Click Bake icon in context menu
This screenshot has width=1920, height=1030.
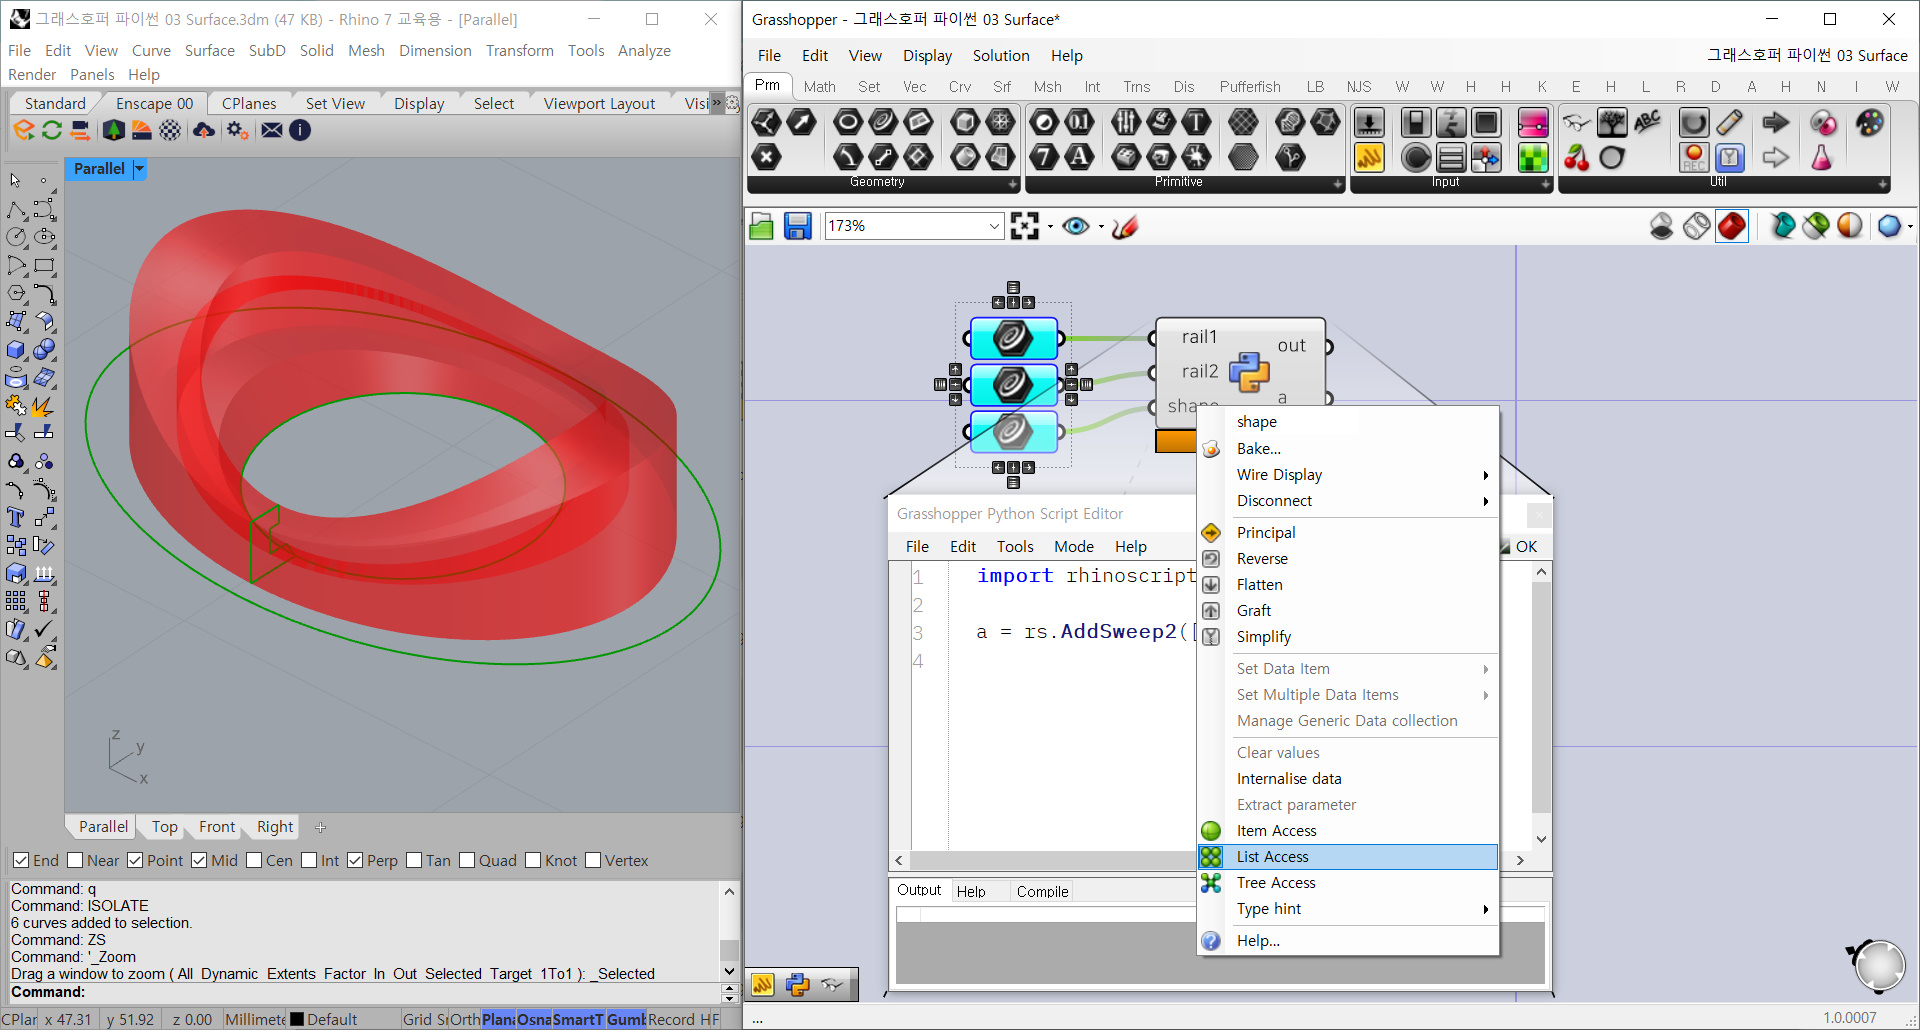pyautogui.click(x=1211, y=449)
